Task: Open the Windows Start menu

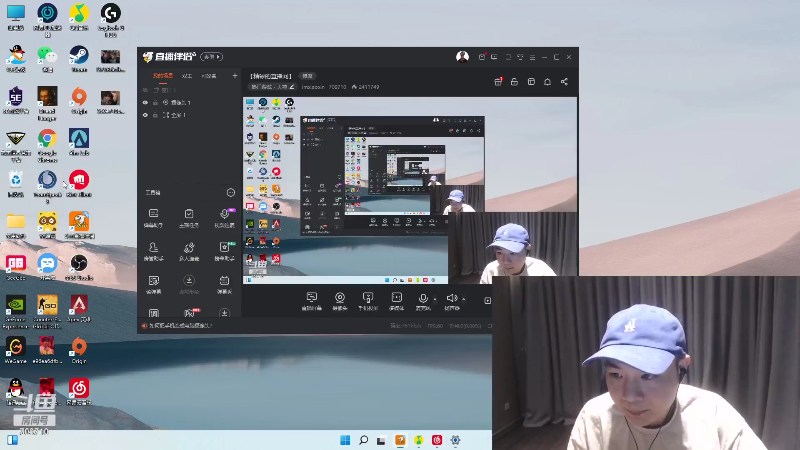Action: coord(345,440)
